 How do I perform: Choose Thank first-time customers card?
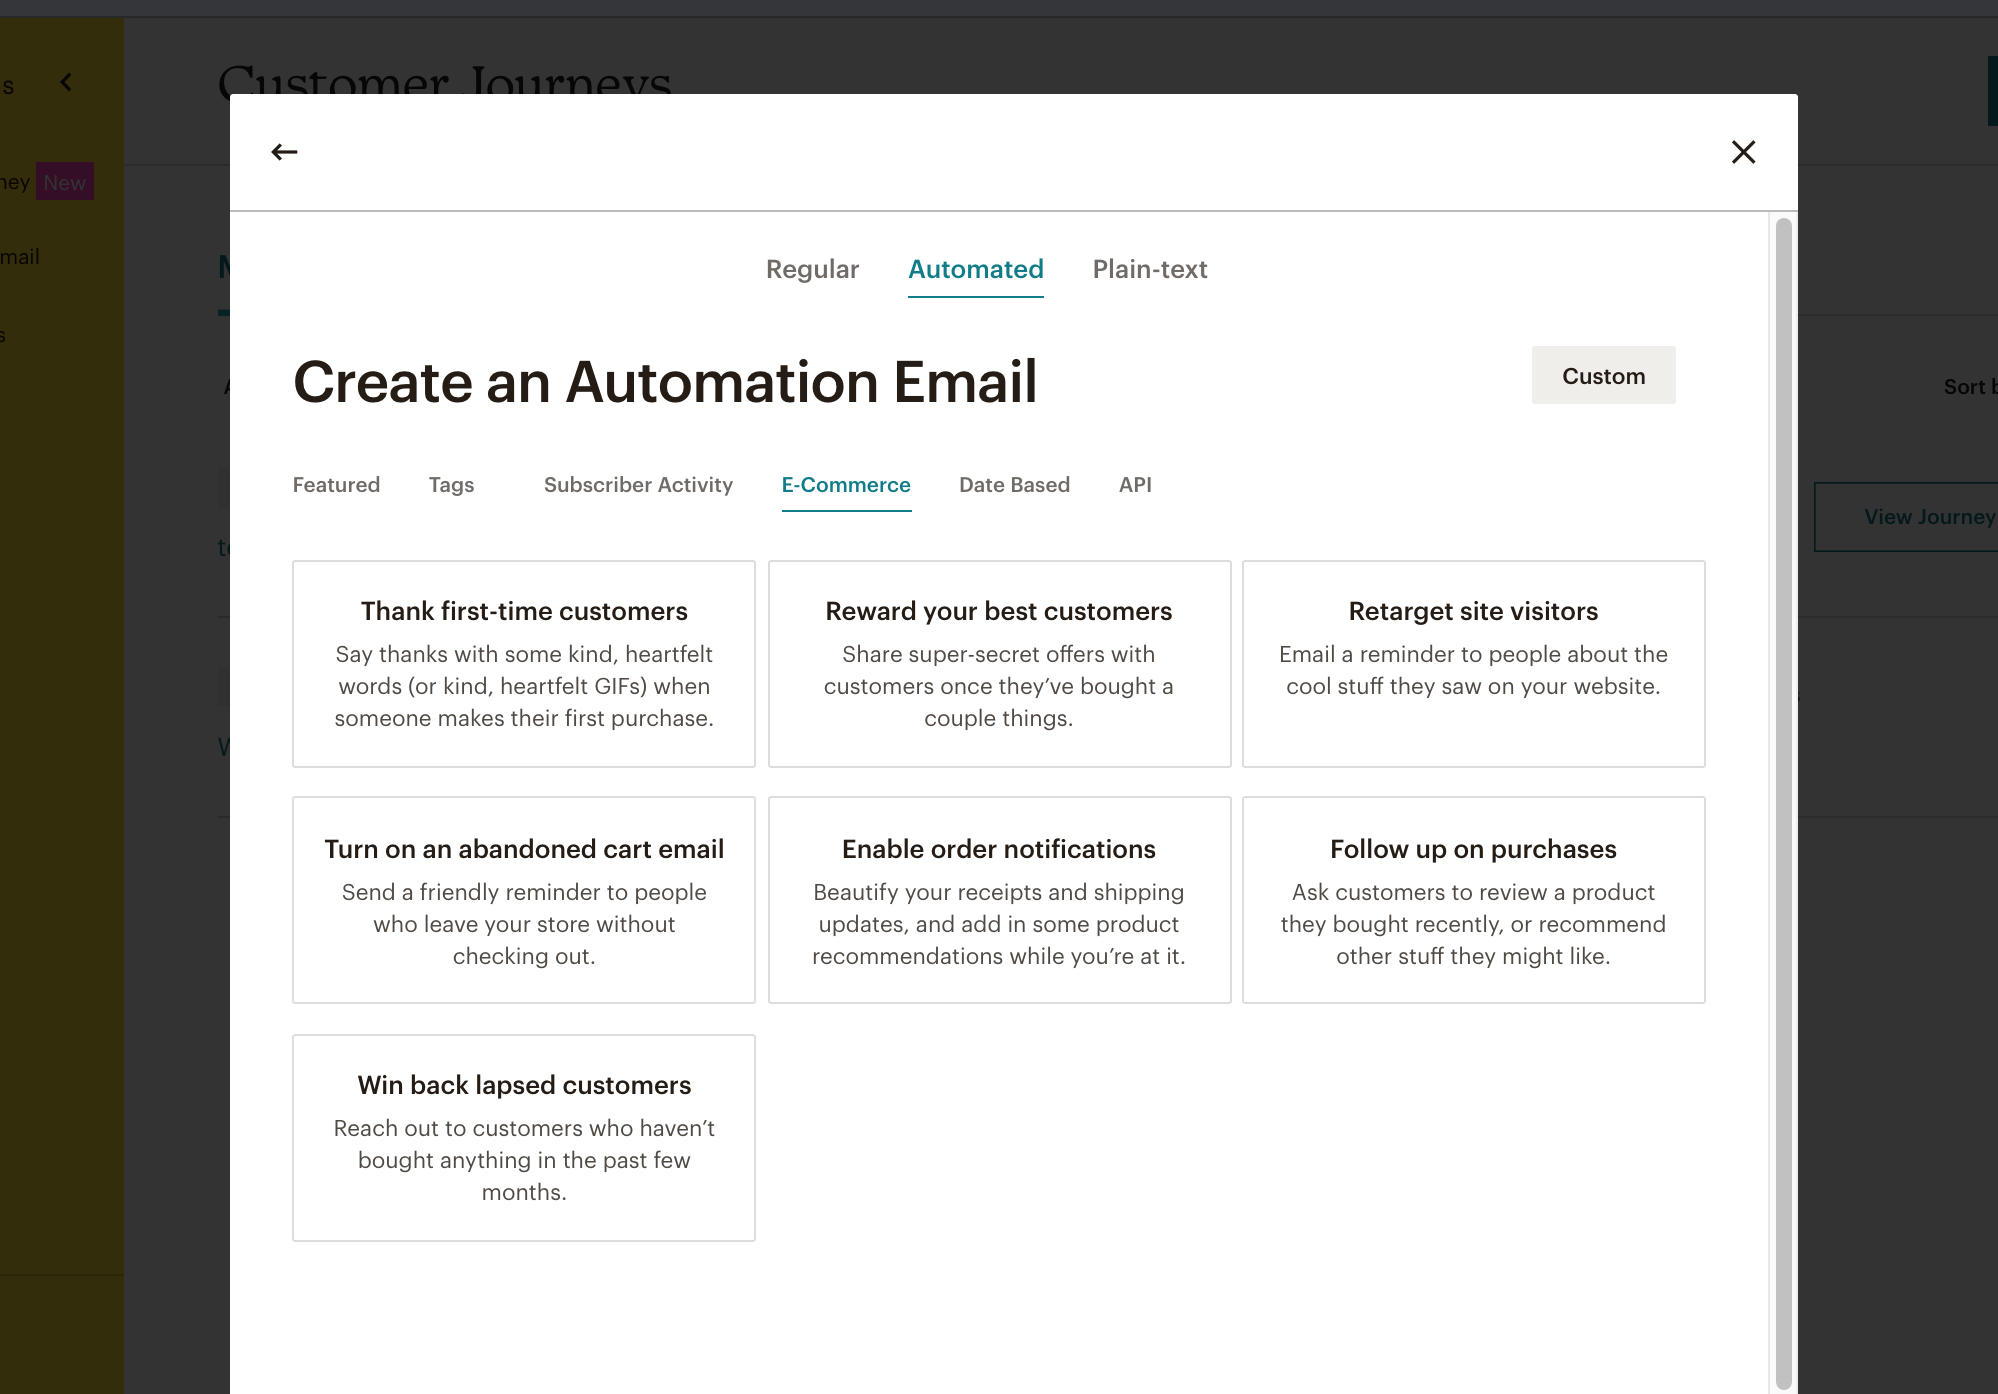pyautogui.click(x=524, y=664)
